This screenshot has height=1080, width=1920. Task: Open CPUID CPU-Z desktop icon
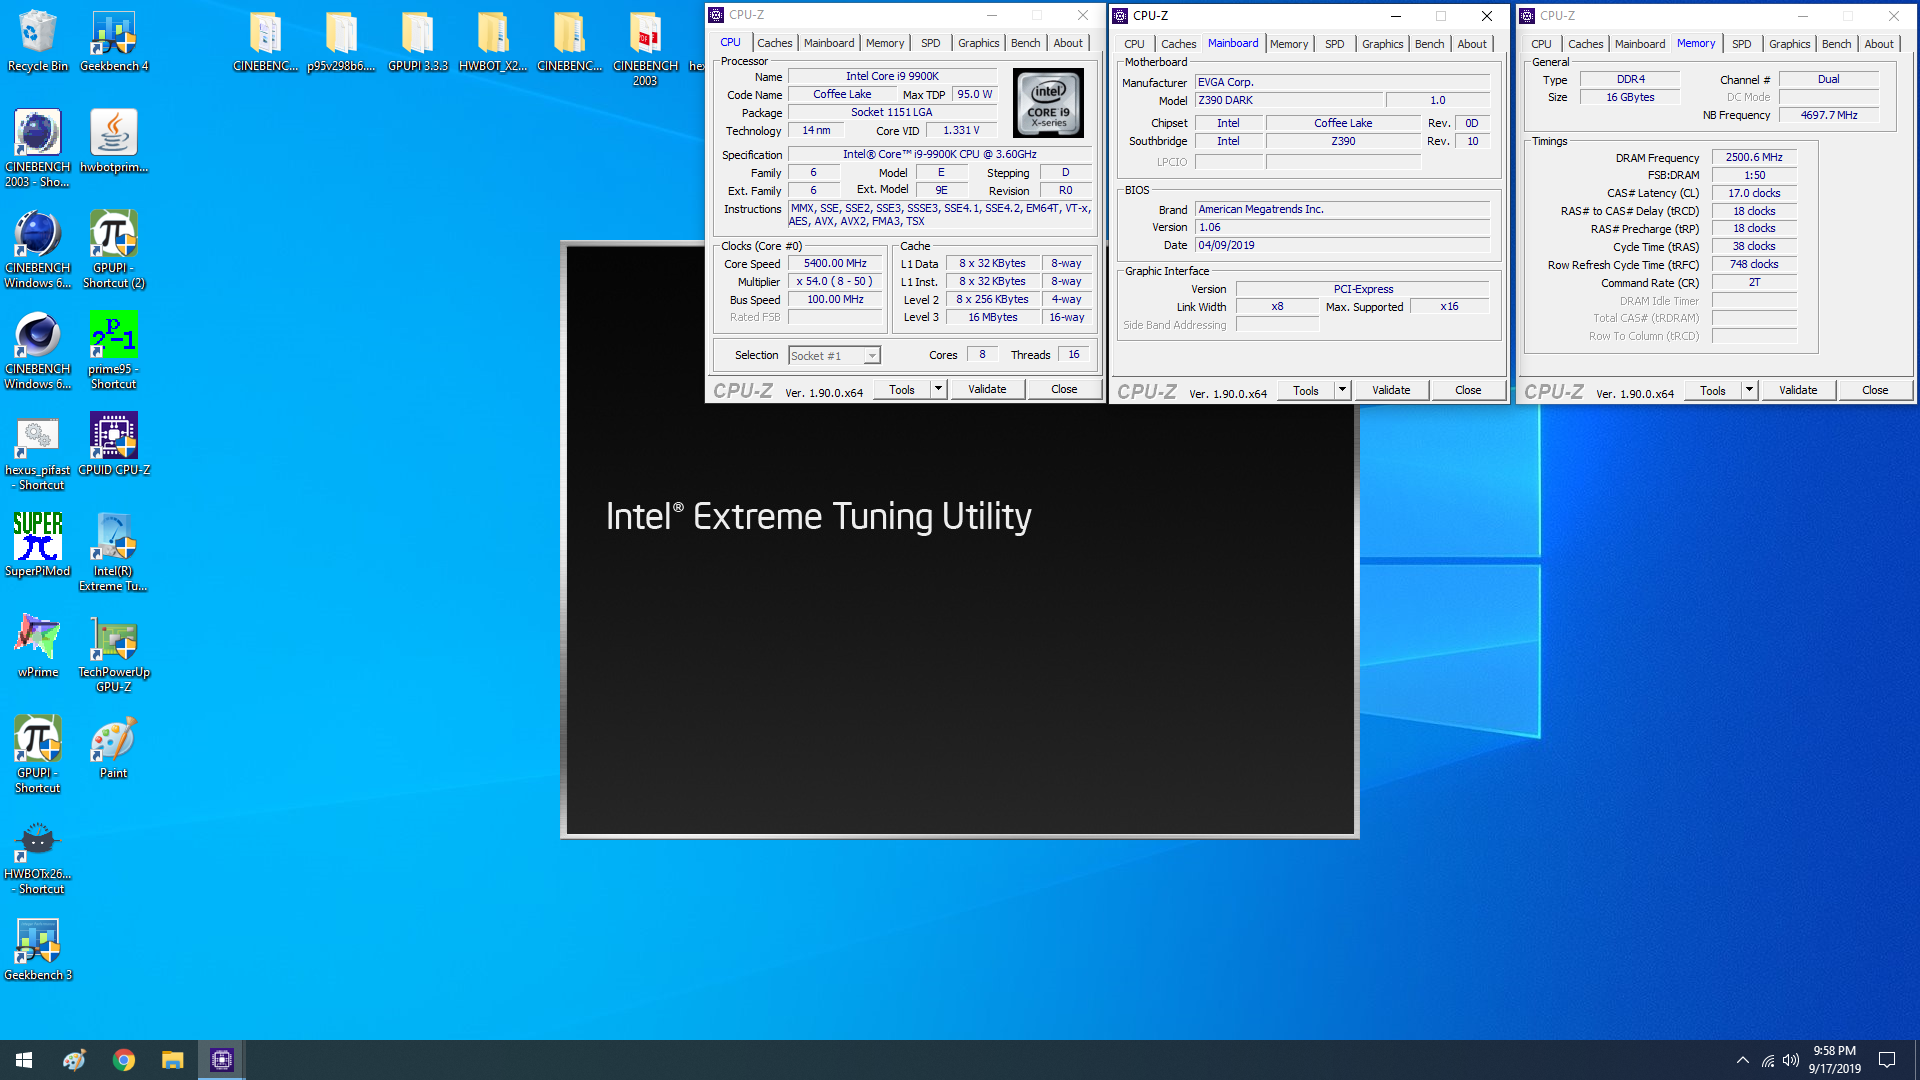(114, 444)
